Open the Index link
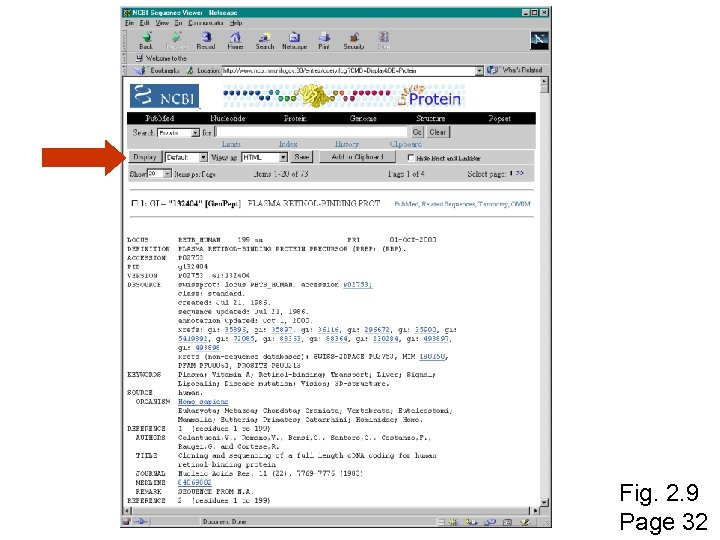Image resolution: width=720 pixels, height=540 pixels. (288, 144)
